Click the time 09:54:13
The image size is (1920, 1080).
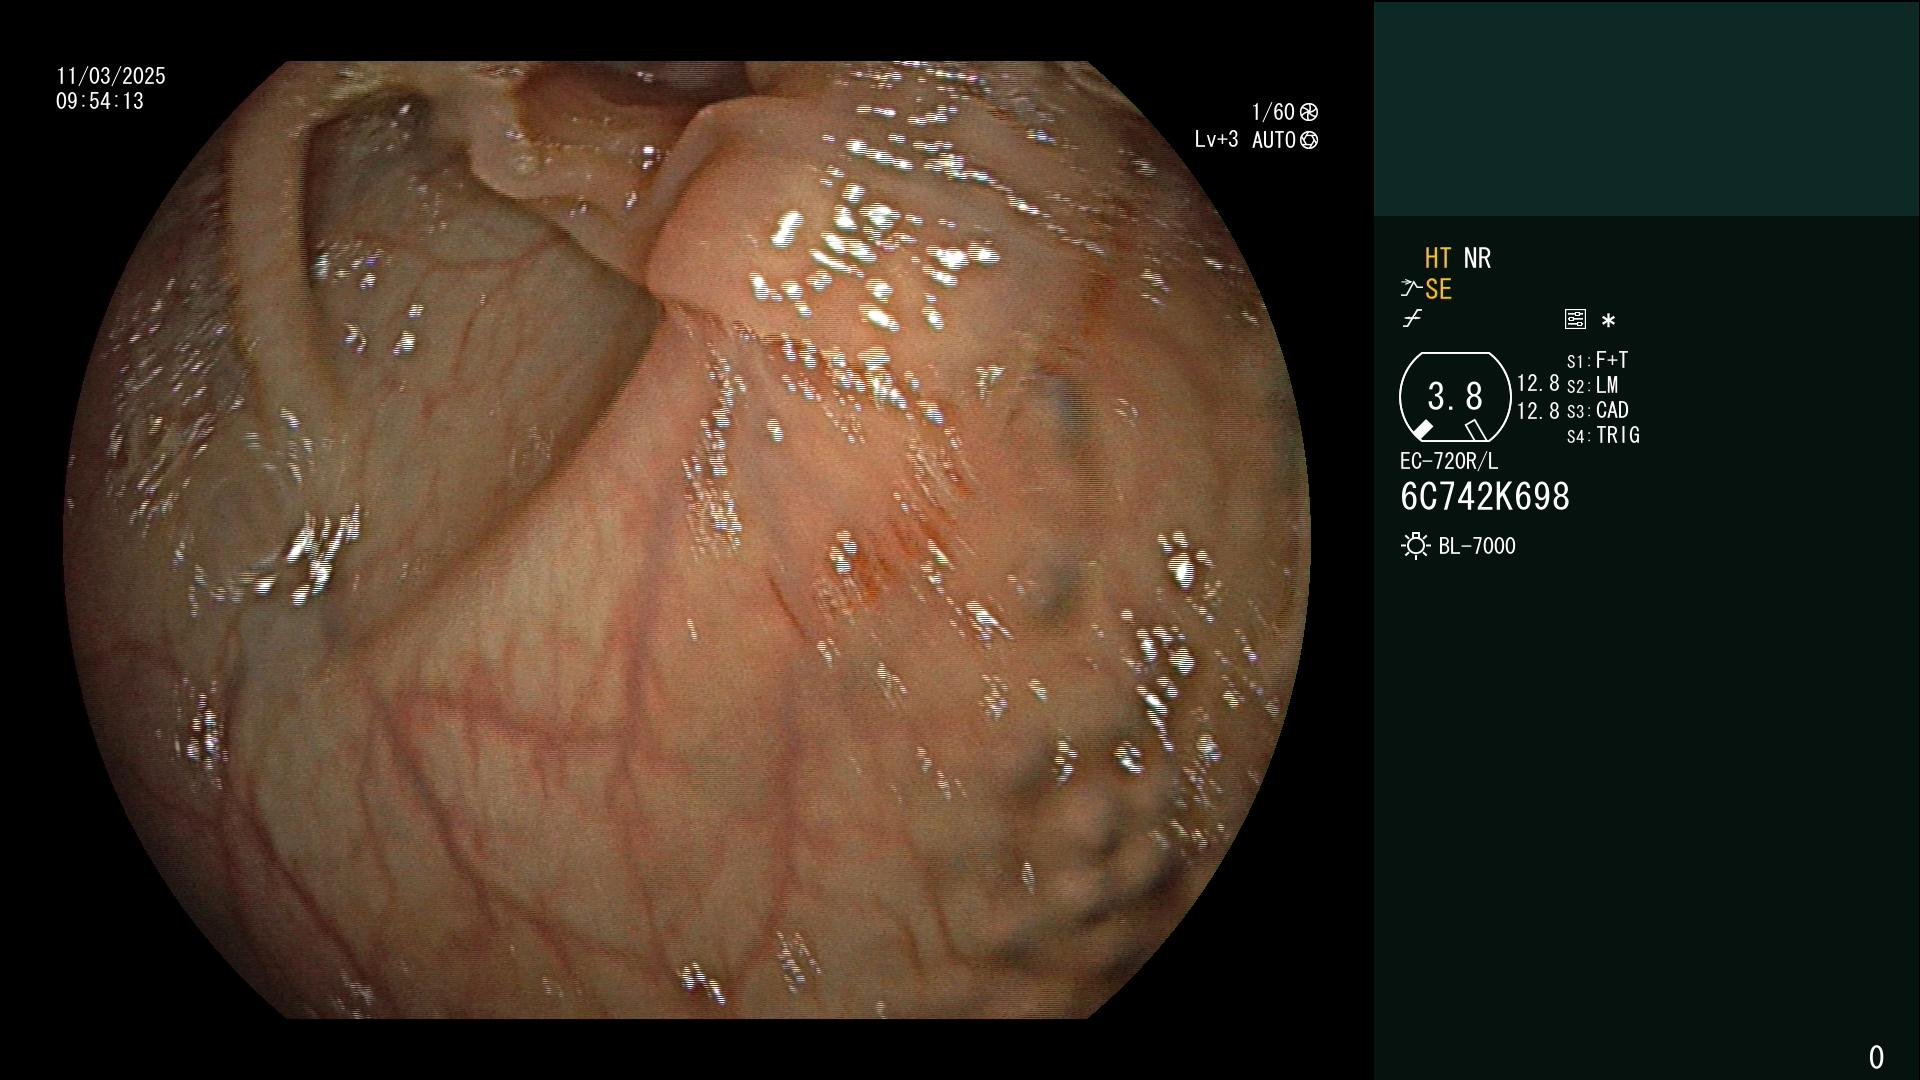(x=100, y=101)
